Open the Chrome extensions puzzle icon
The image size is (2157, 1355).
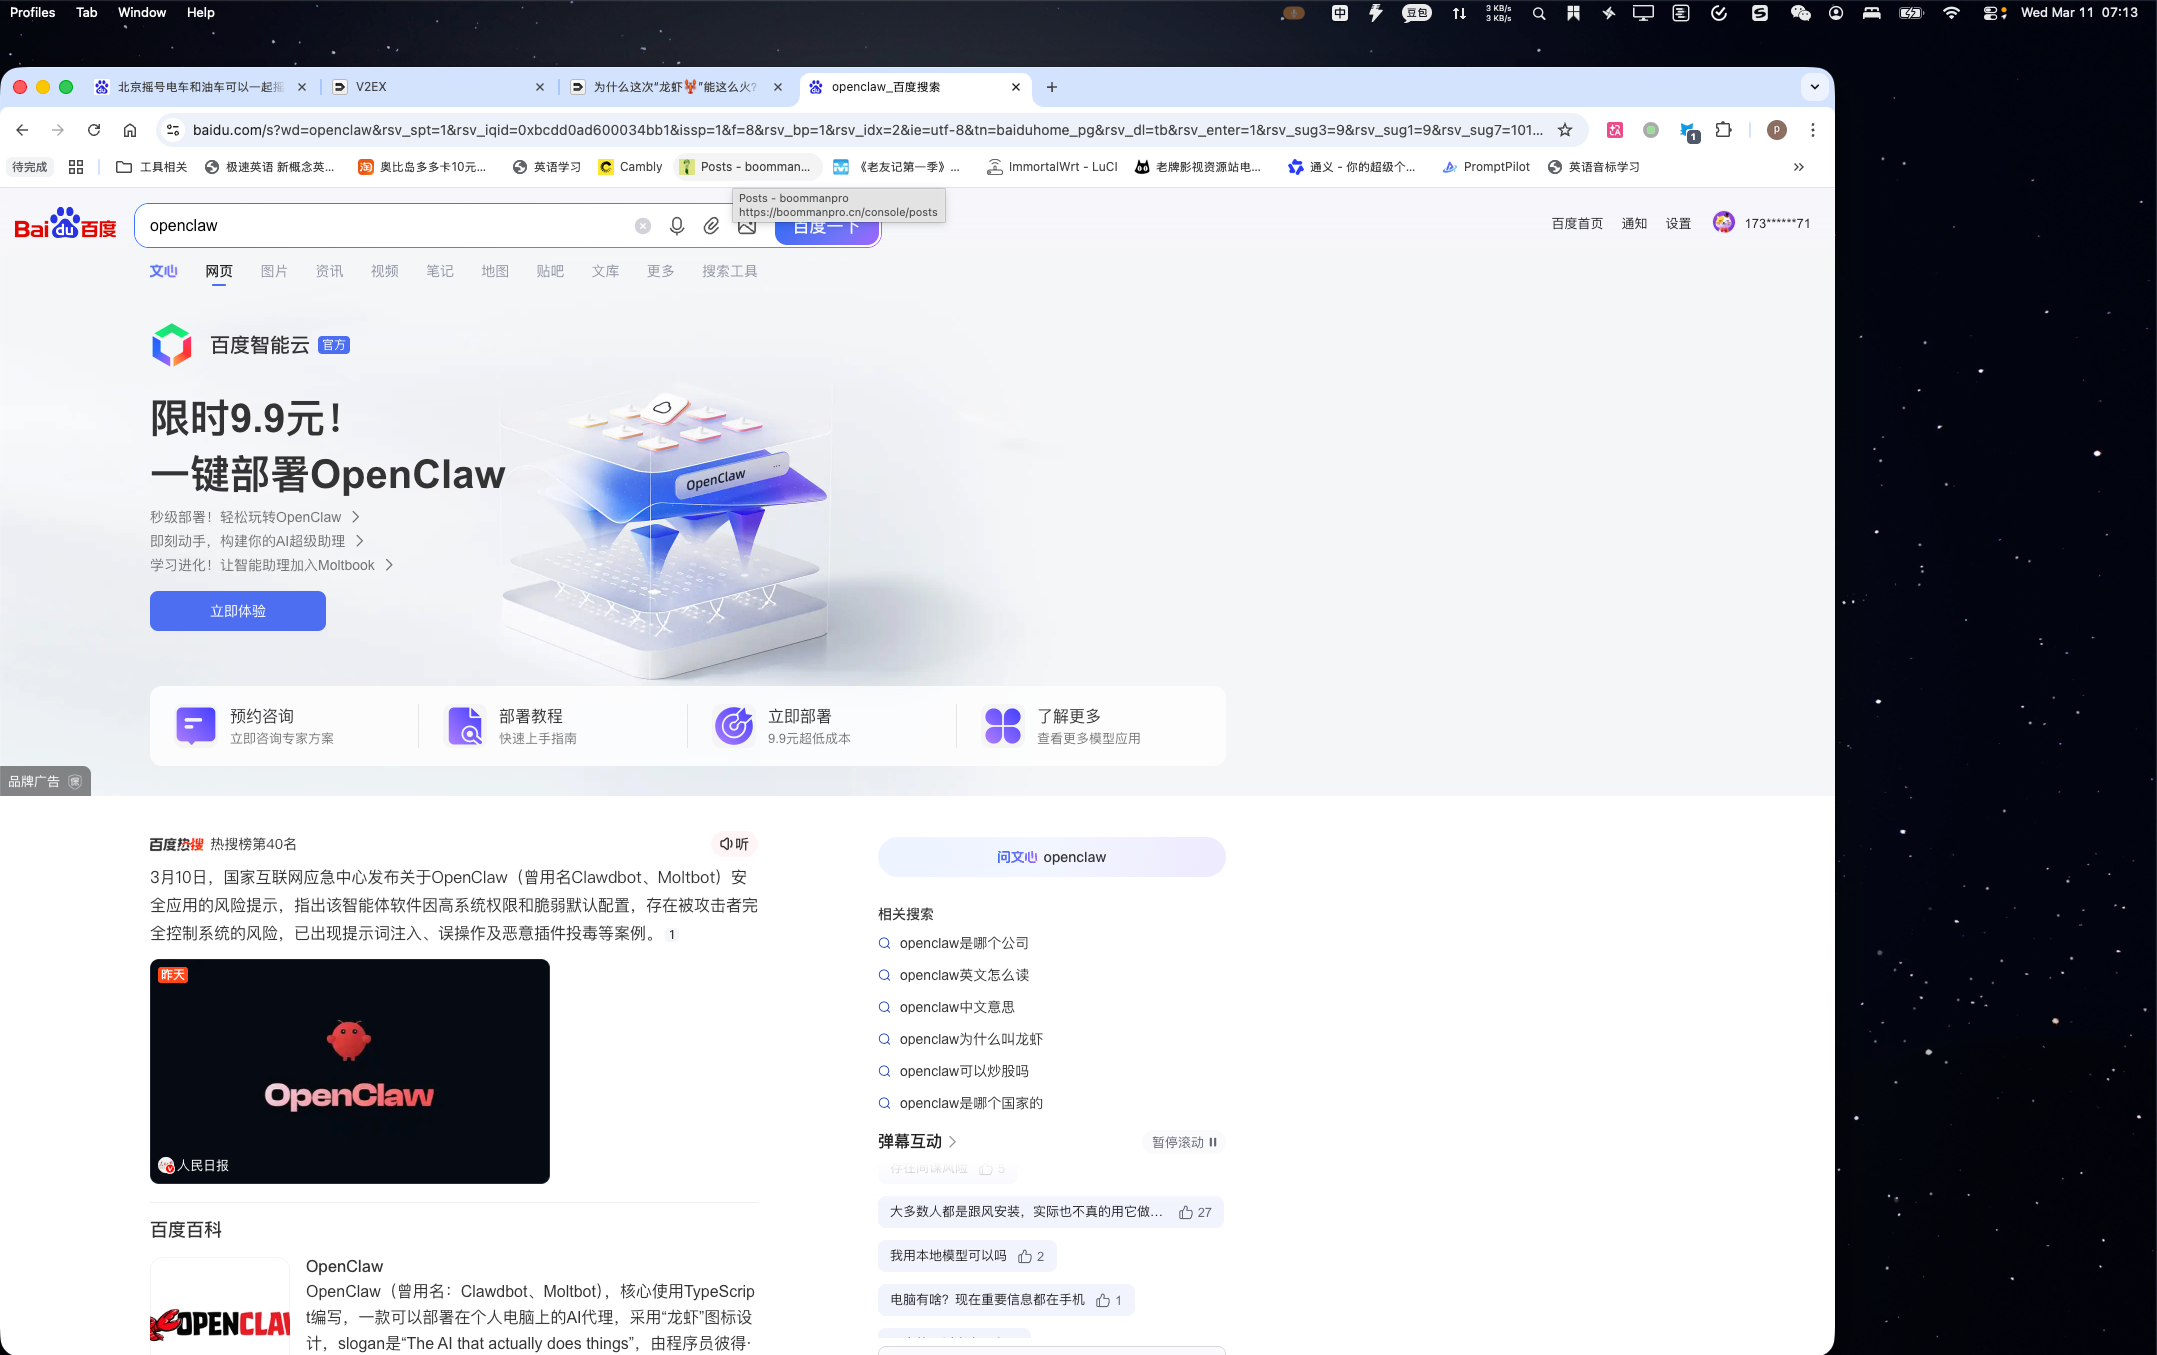(x=1723, y=130)
